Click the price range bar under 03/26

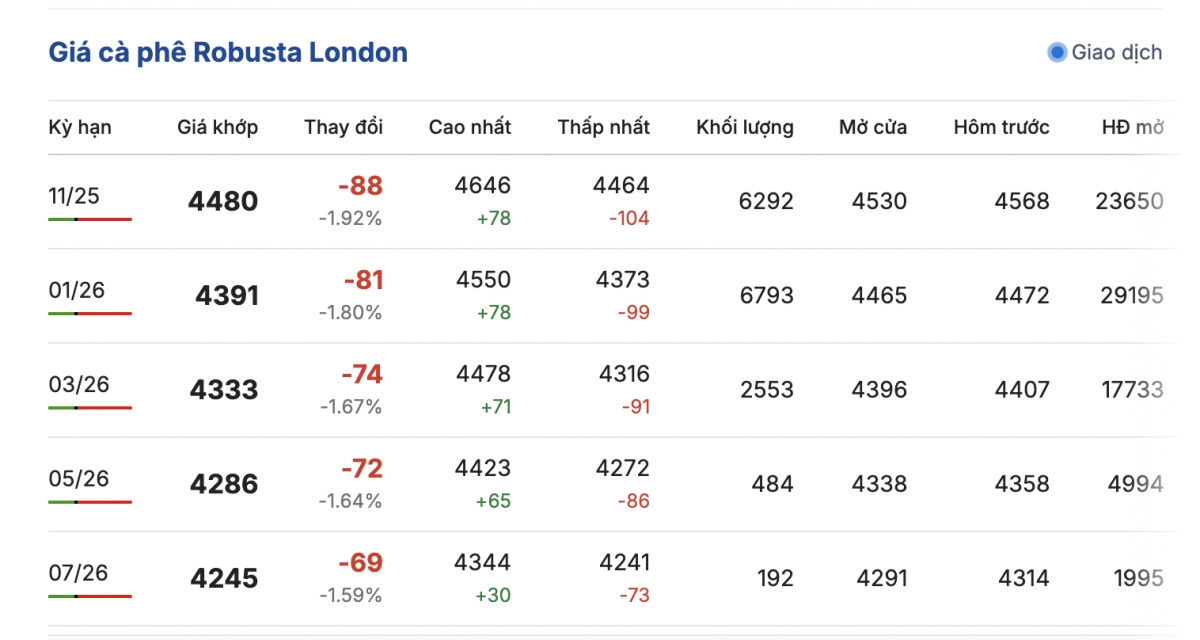click(x=90, y=408)
